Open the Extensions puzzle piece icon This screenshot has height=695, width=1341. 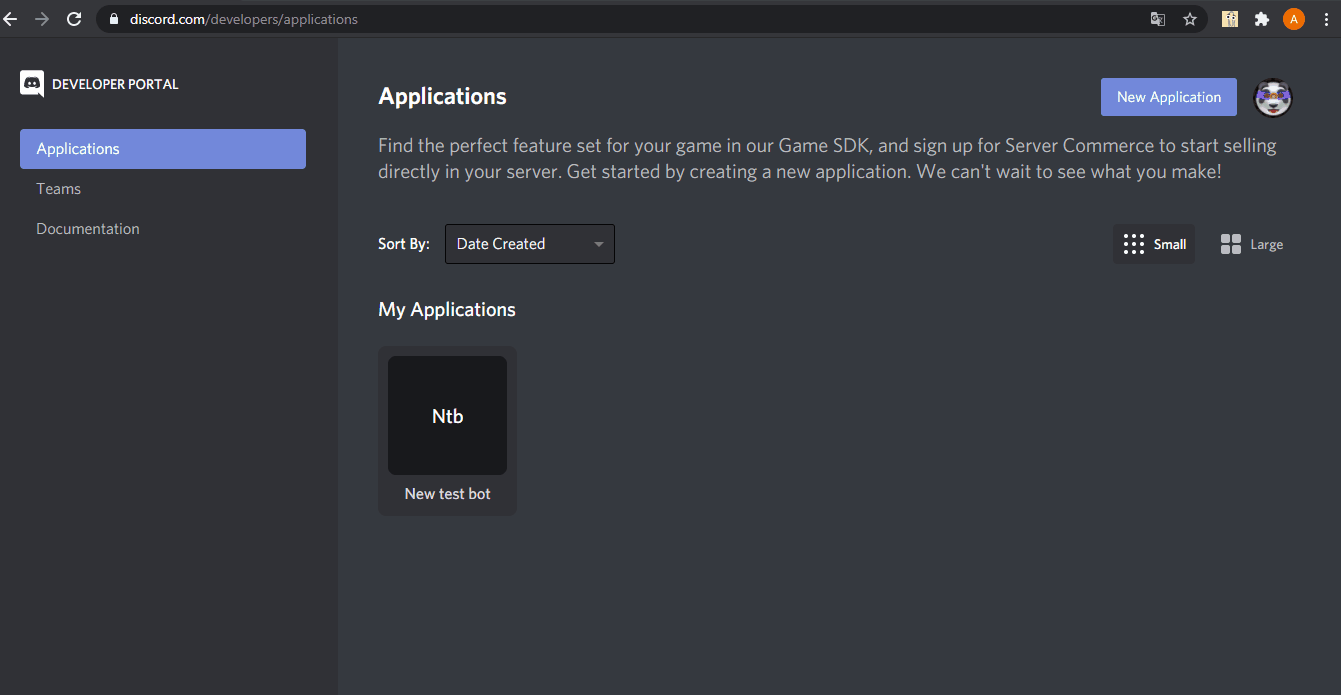1262,19
